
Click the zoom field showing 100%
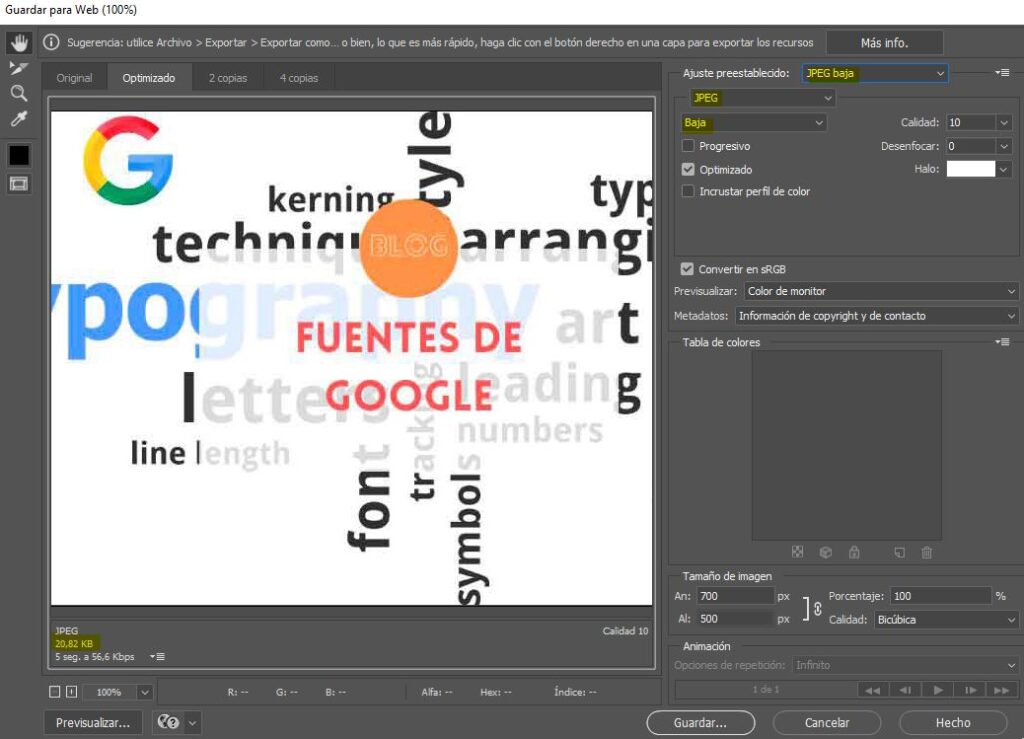pyautogui.click(x=108, y=692)
